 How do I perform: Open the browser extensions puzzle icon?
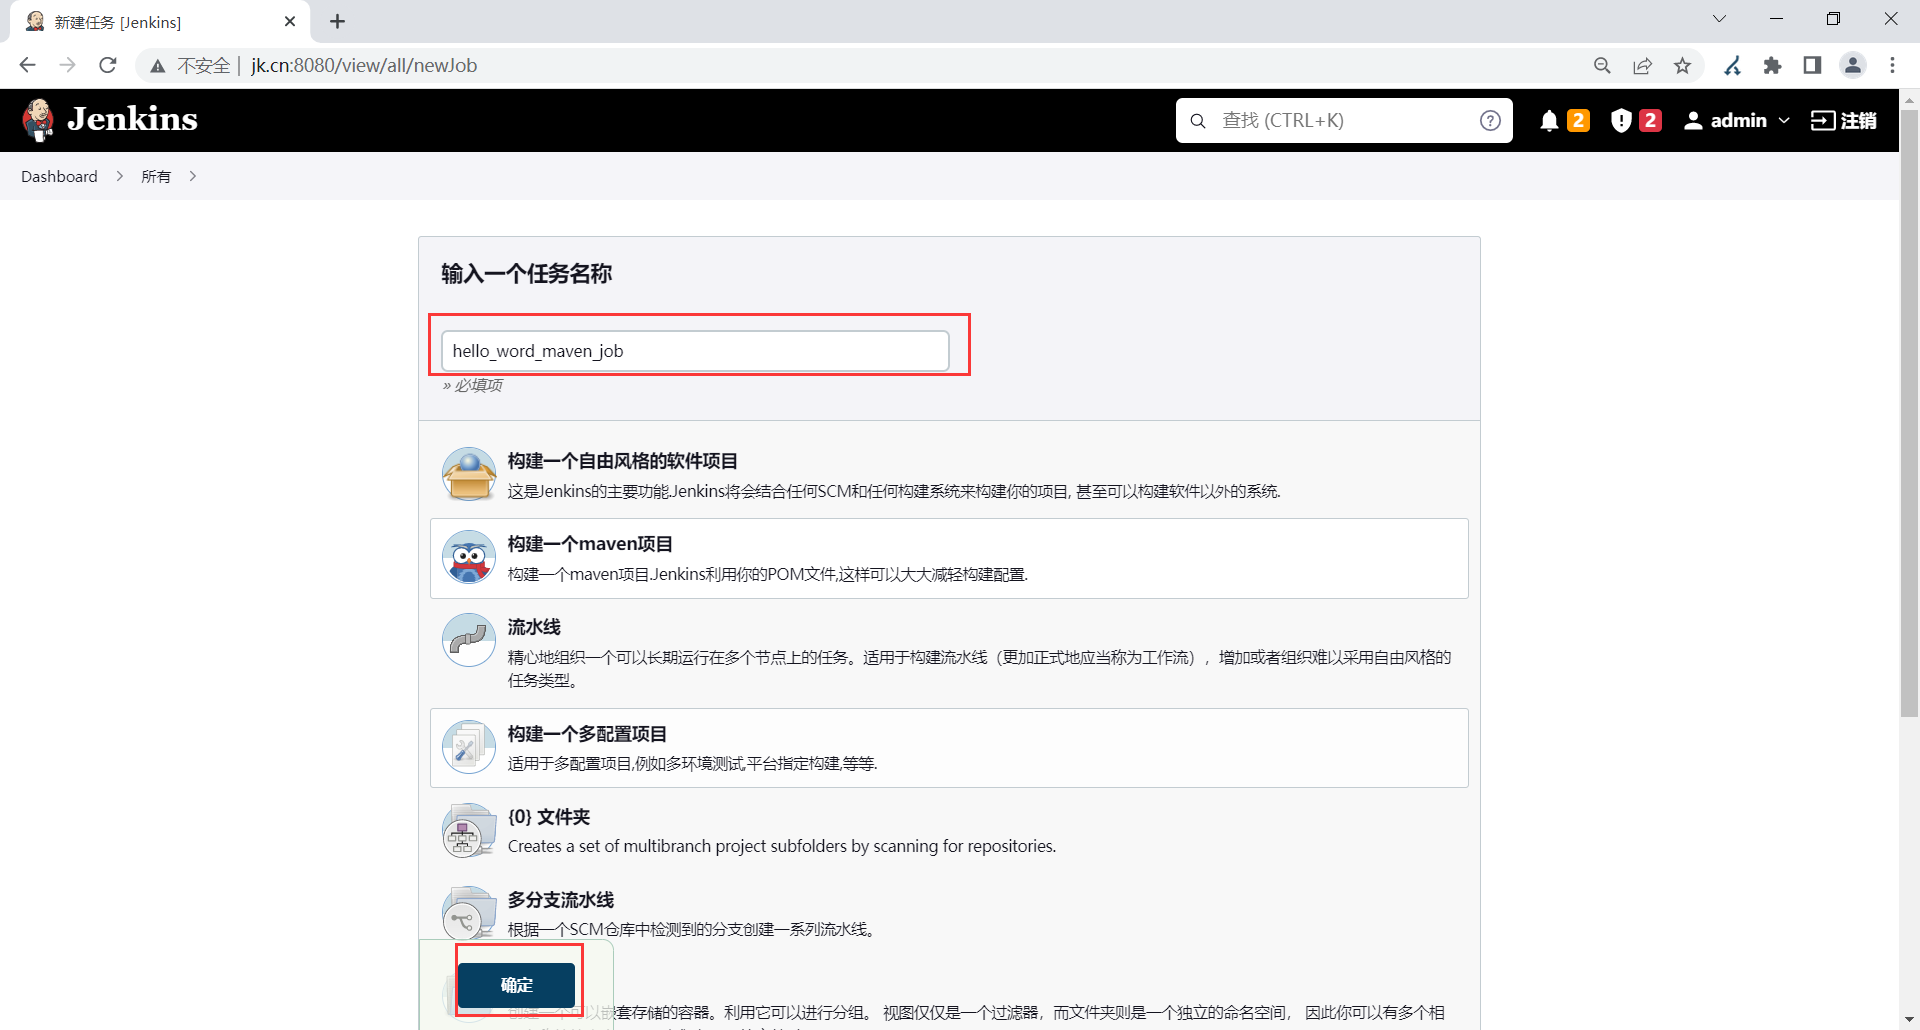click(1772, 65)
